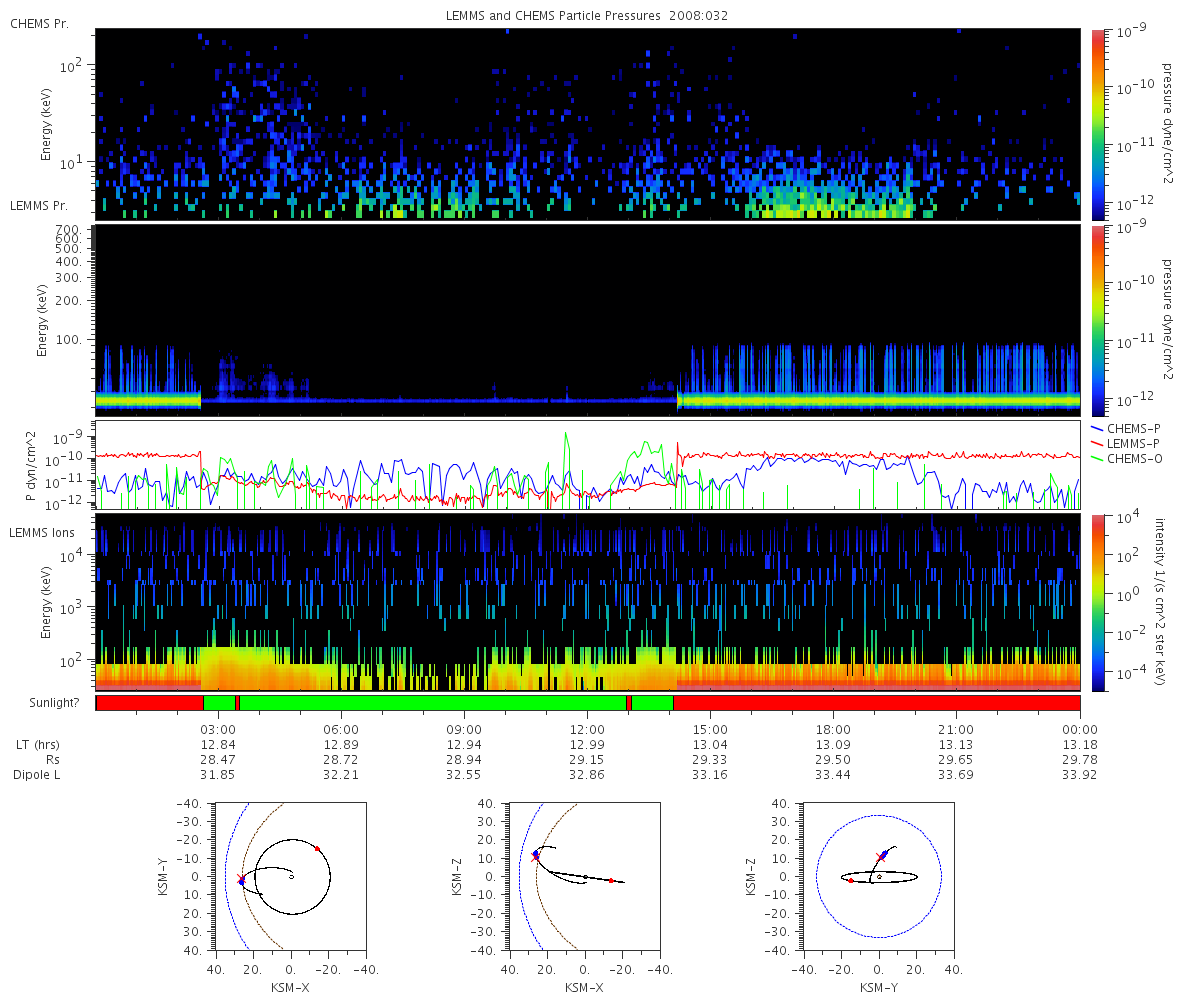Click the KSM-Y versus KSM-Z orbit plot
Image resolution: width=1200 pixels, height=1000 pixels.
click(x=878, y=877)
